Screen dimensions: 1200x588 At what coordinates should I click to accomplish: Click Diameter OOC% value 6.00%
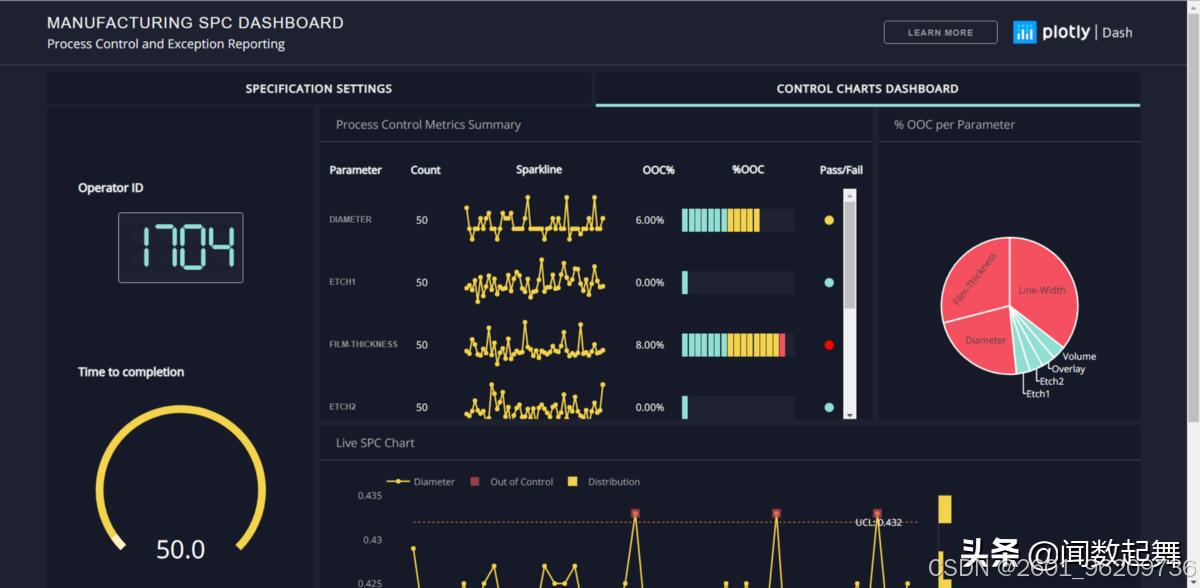(650, 220)
